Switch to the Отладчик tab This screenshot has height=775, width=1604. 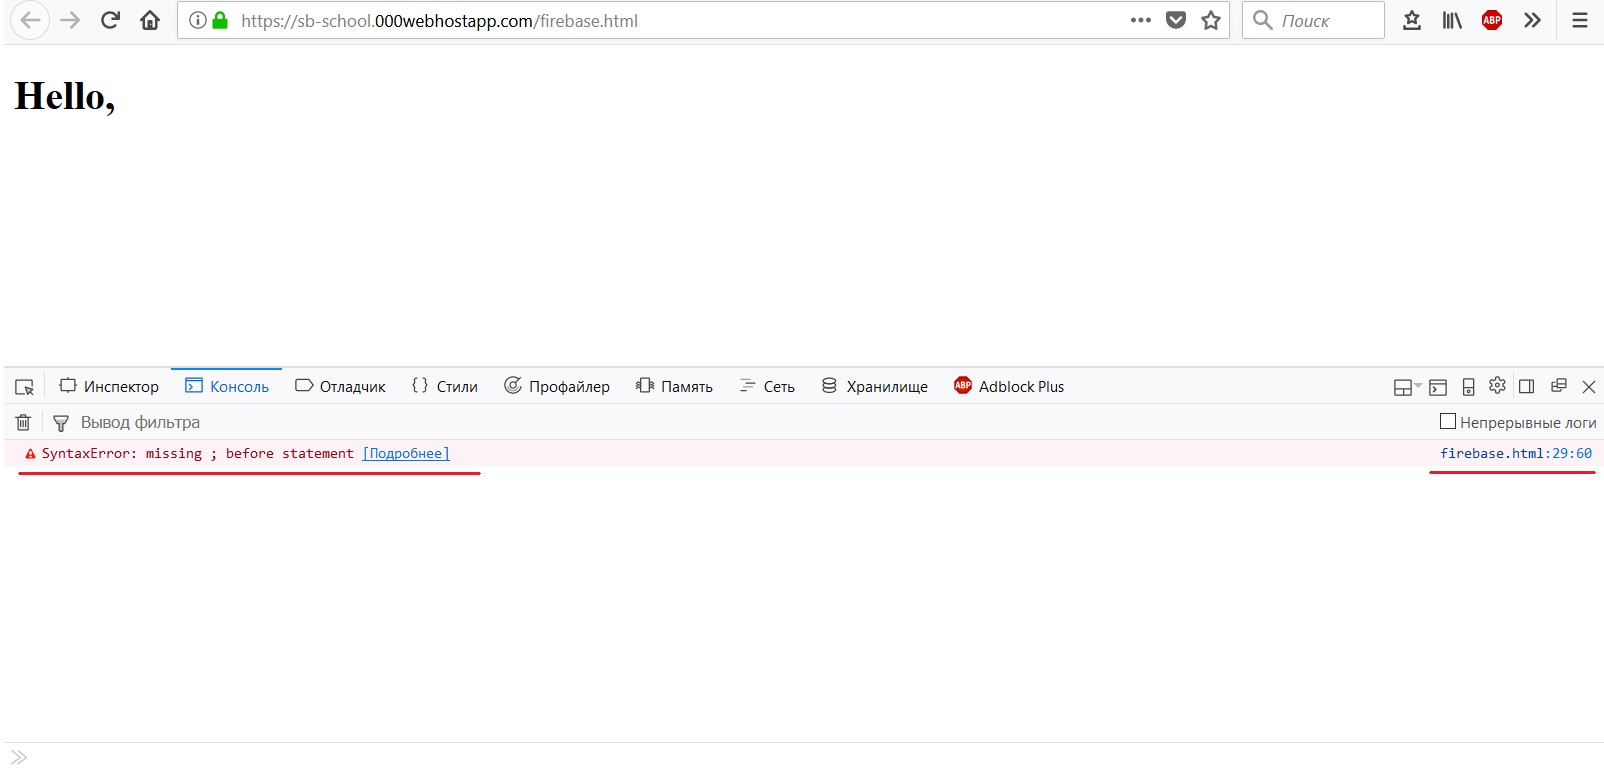click(x=340, y=386)
